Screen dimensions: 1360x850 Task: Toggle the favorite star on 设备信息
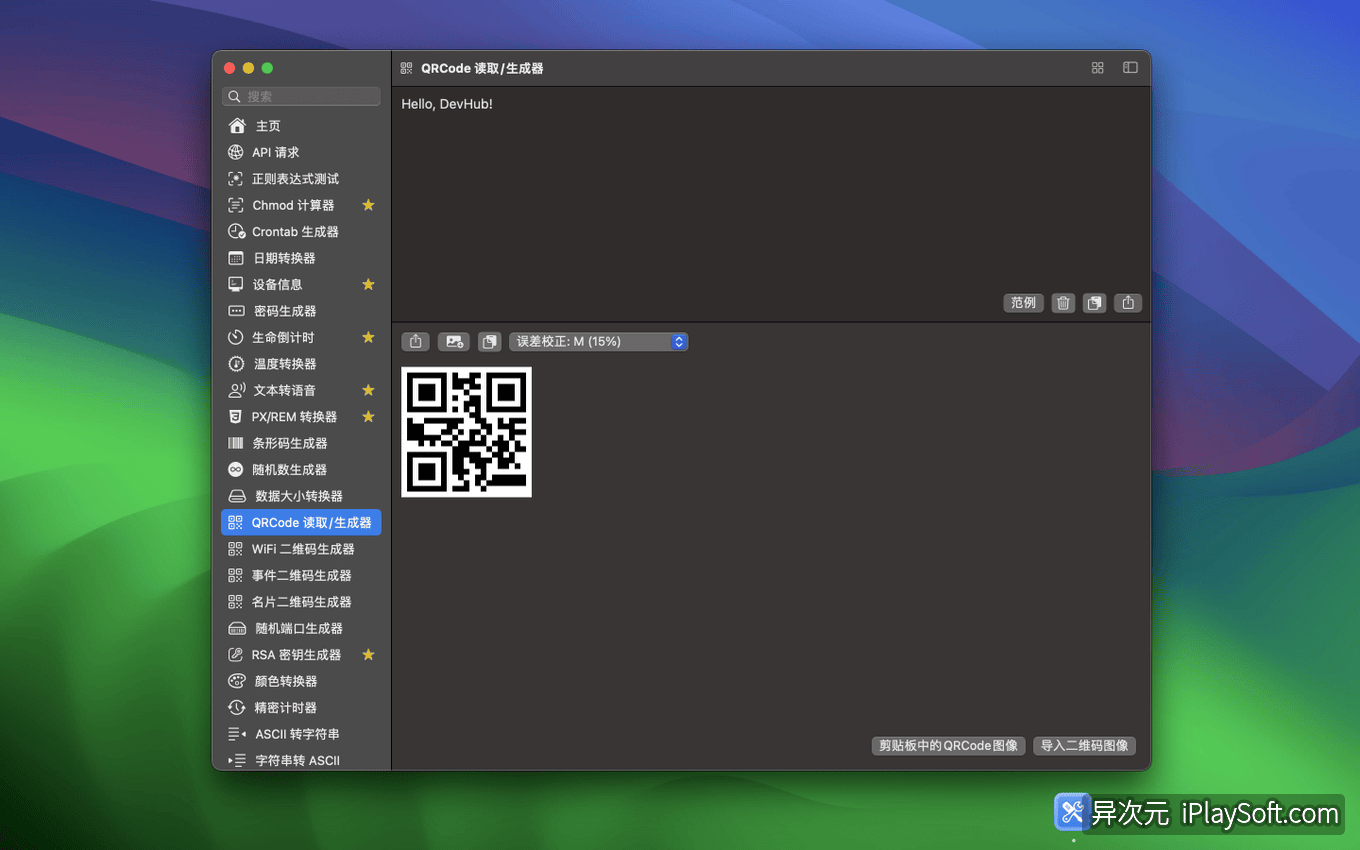[368, 284]
